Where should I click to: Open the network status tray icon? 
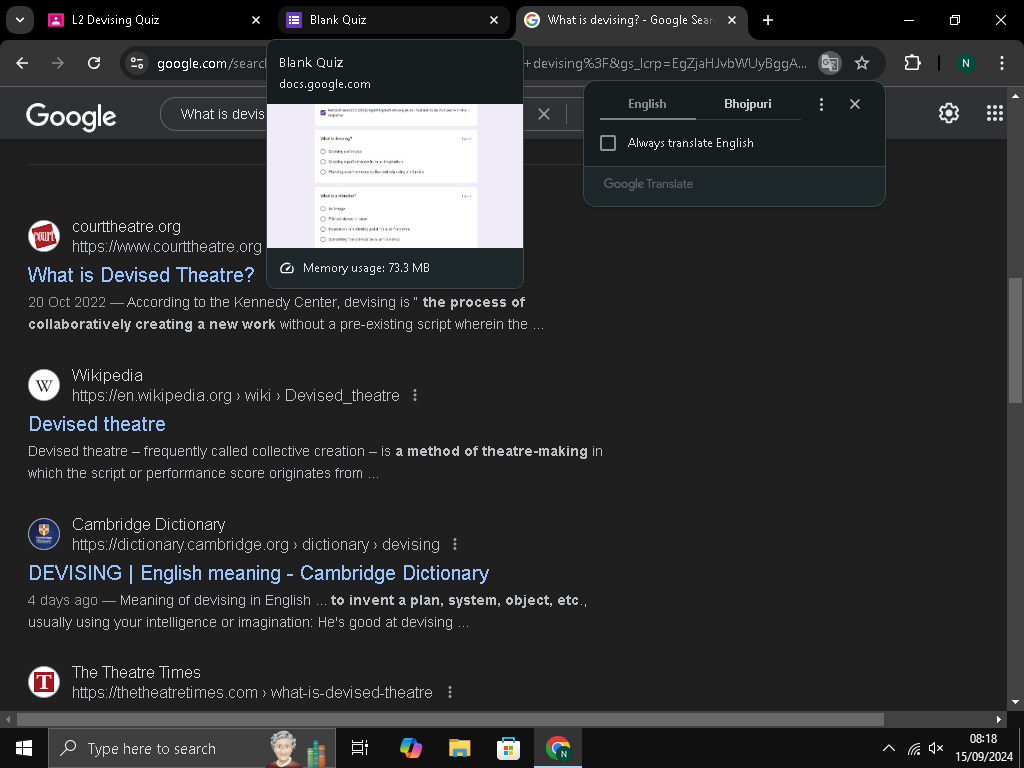[914, 748]
